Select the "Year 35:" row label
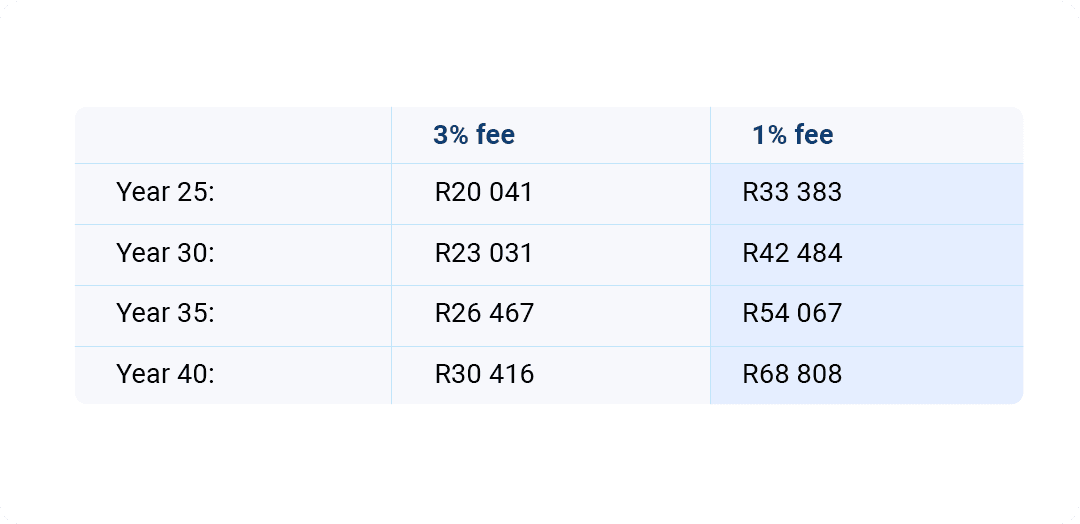 coord(166,313)
